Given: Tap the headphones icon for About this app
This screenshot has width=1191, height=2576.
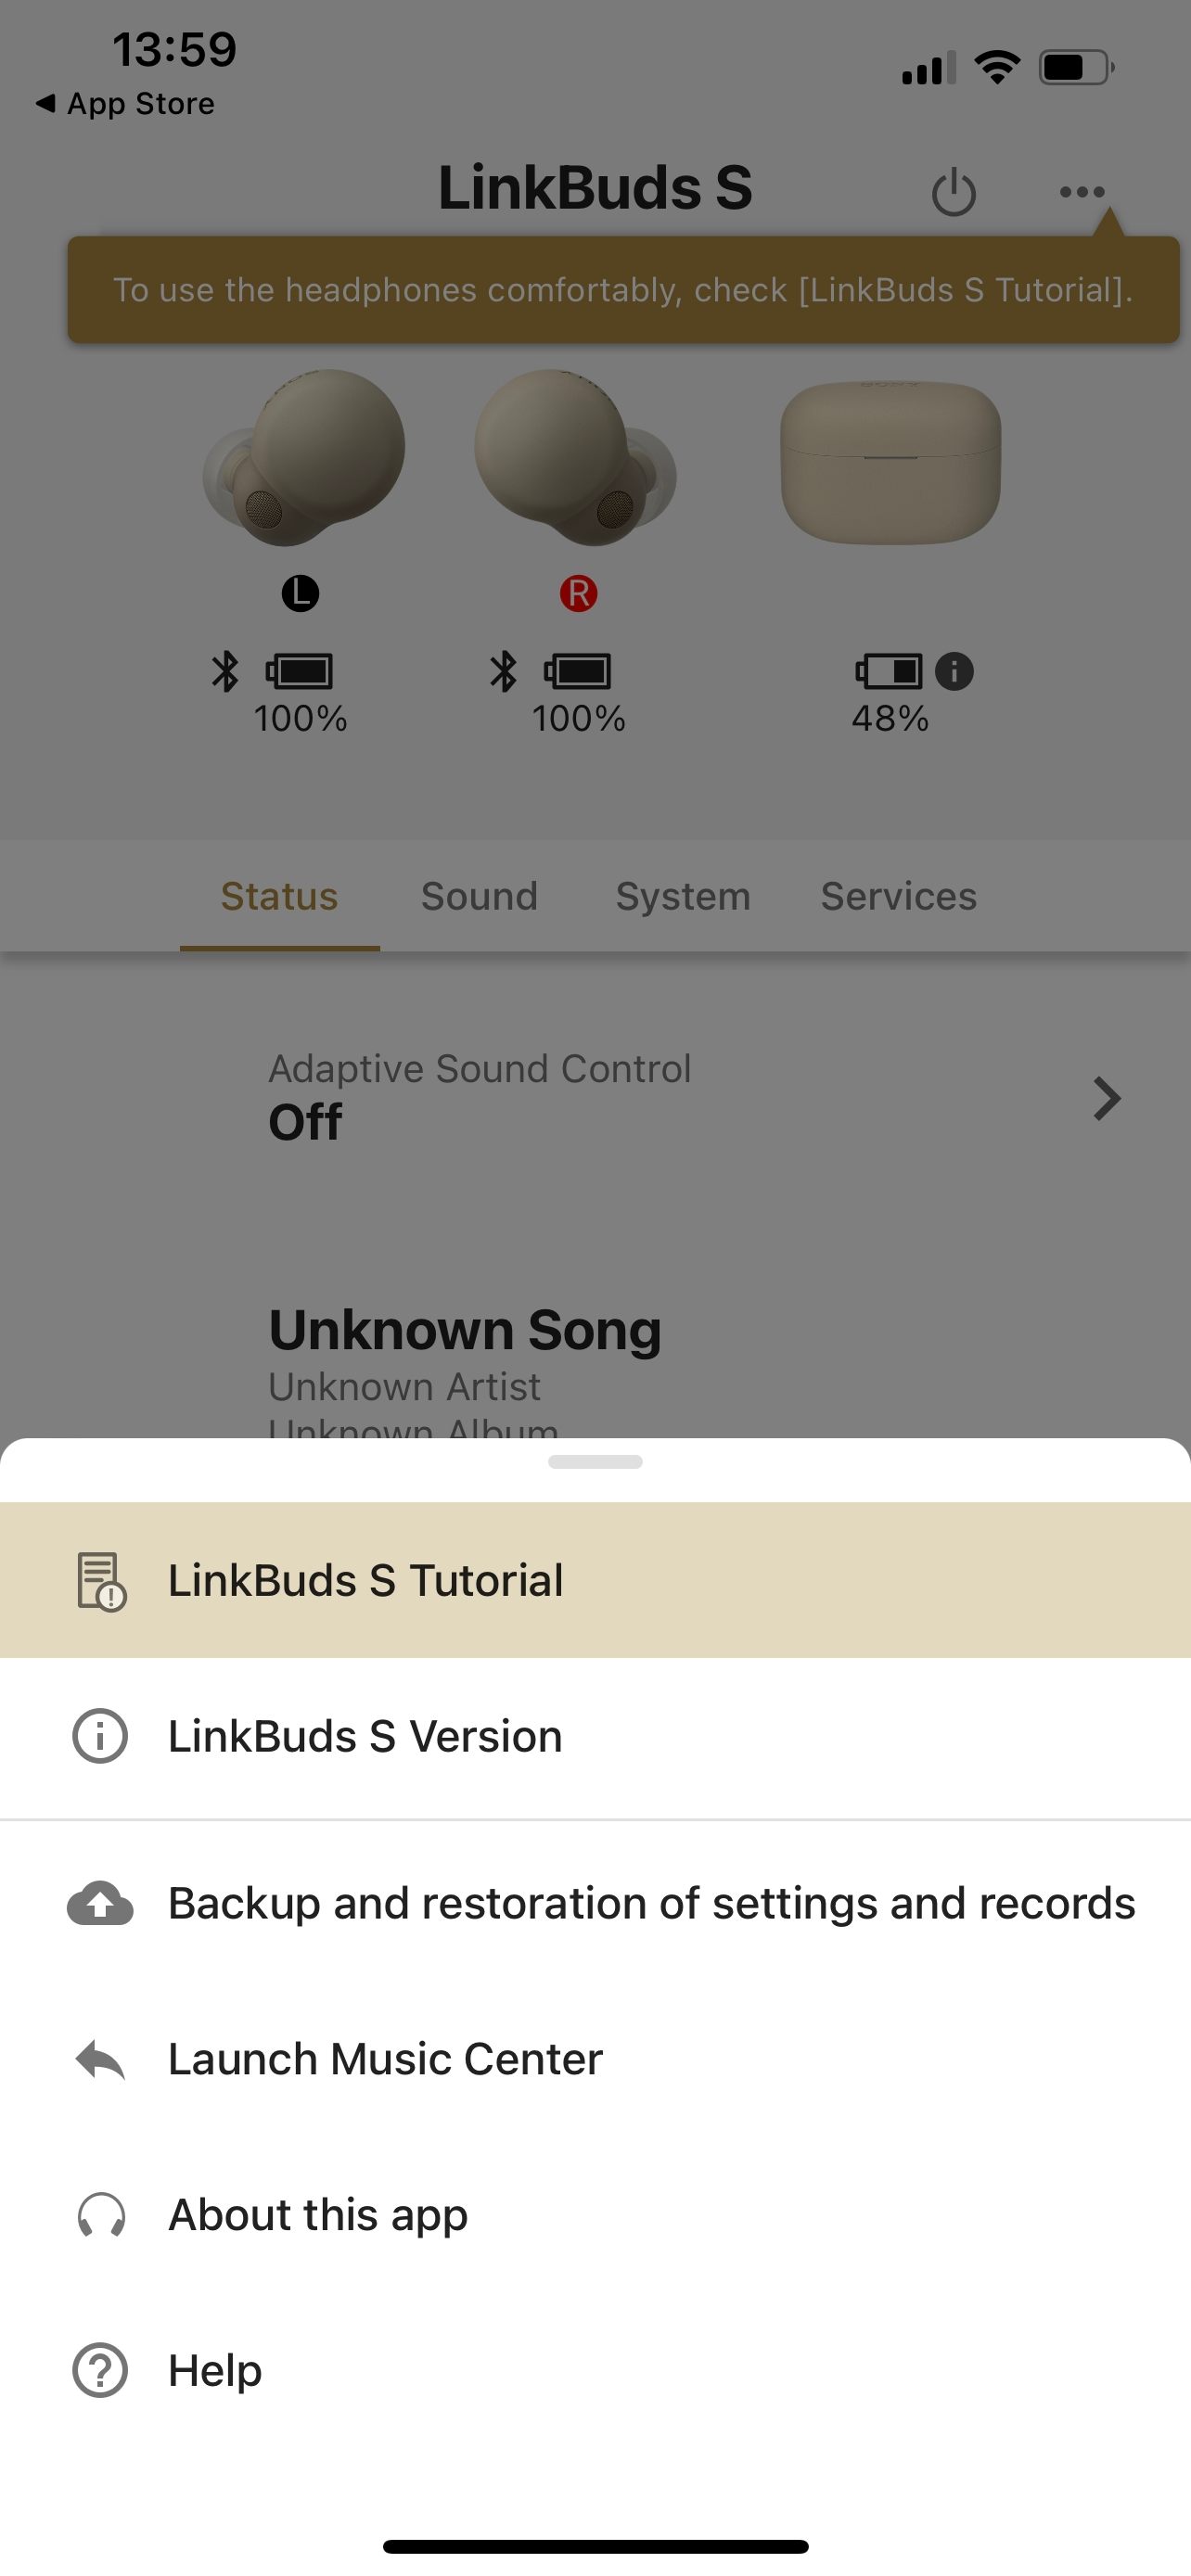Looking at the screenshot, I should tap(101, 2215).
